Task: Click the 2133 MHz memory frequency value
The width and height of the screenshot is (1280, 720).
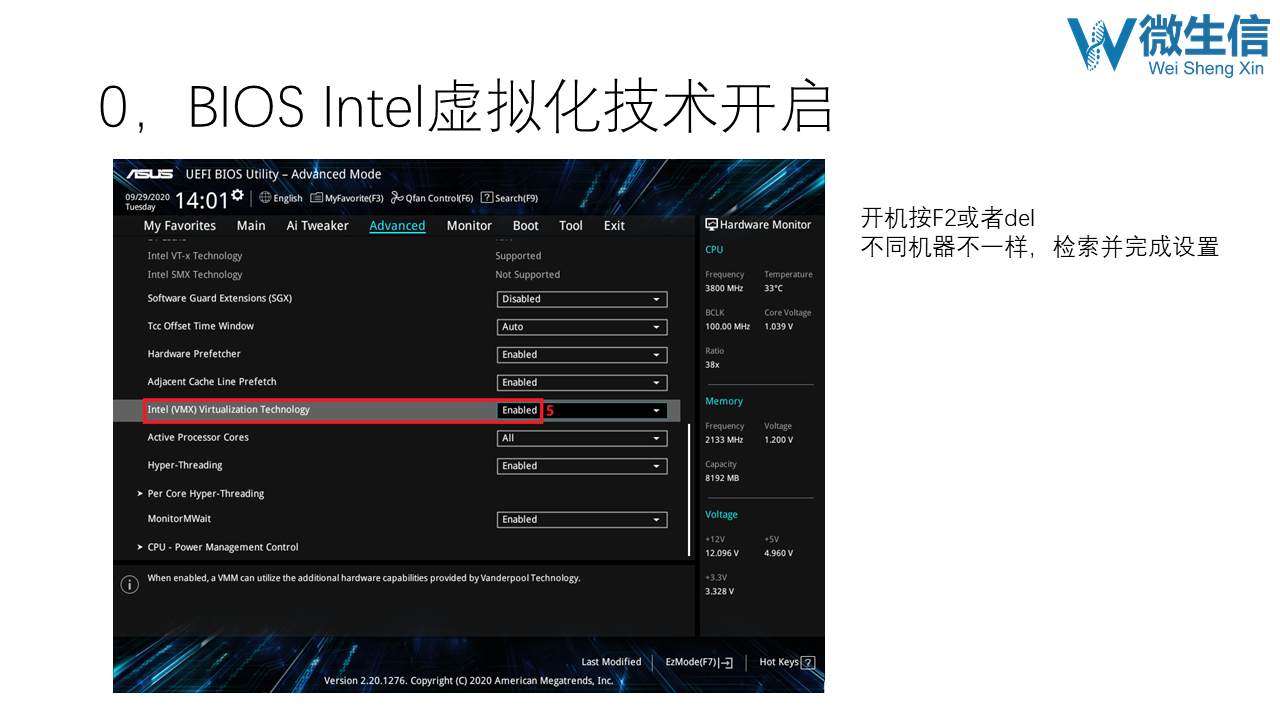Action: click(724, 440)
